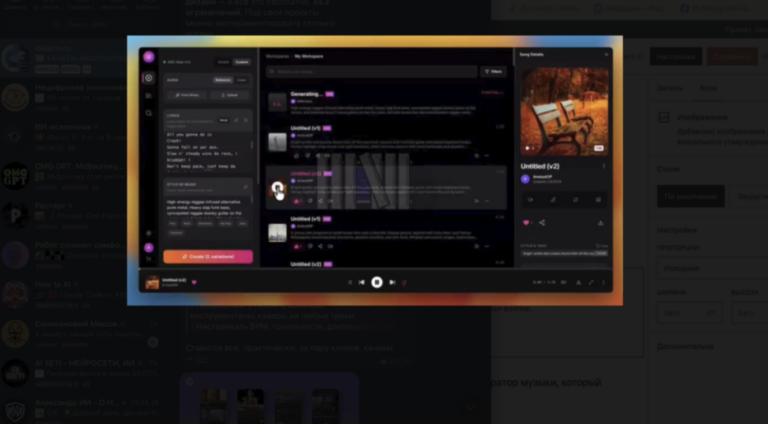This screenshot has height=424, width=768.
Task: Select the Cover audio tab
Action: 241,80
